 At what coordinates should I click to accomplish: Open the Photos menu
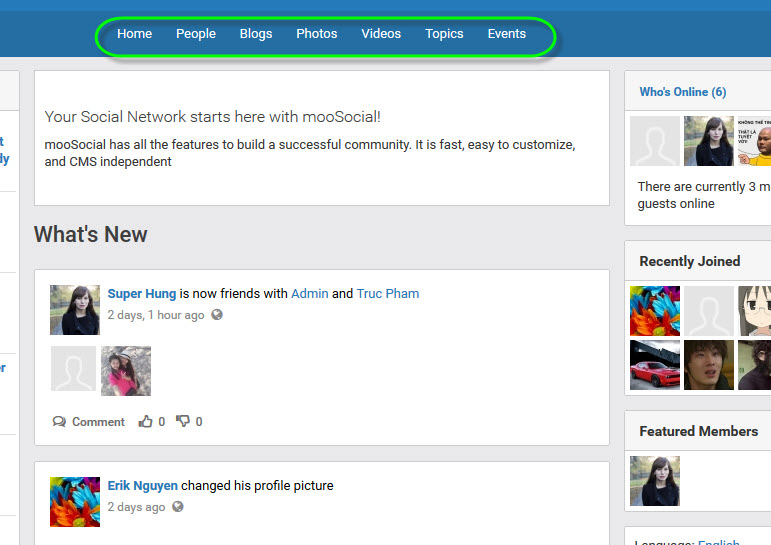317,34
